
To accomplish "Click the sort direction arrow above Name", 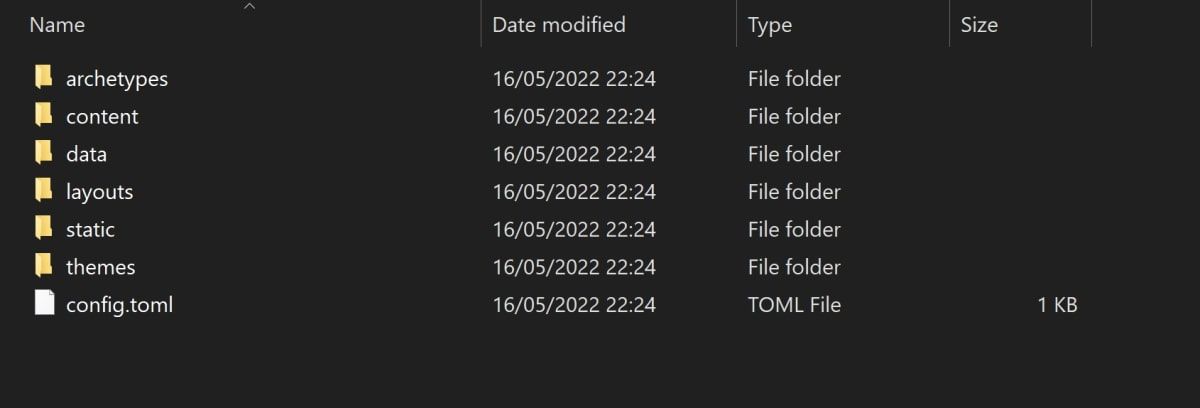I will point(250,7).
